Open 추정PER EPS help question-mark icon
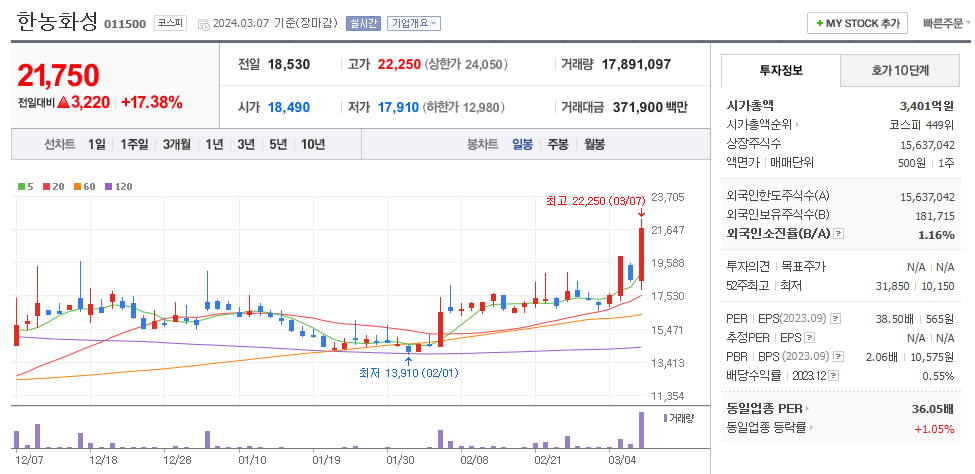This screenshot has height=474, width=975. coord(809,338)
